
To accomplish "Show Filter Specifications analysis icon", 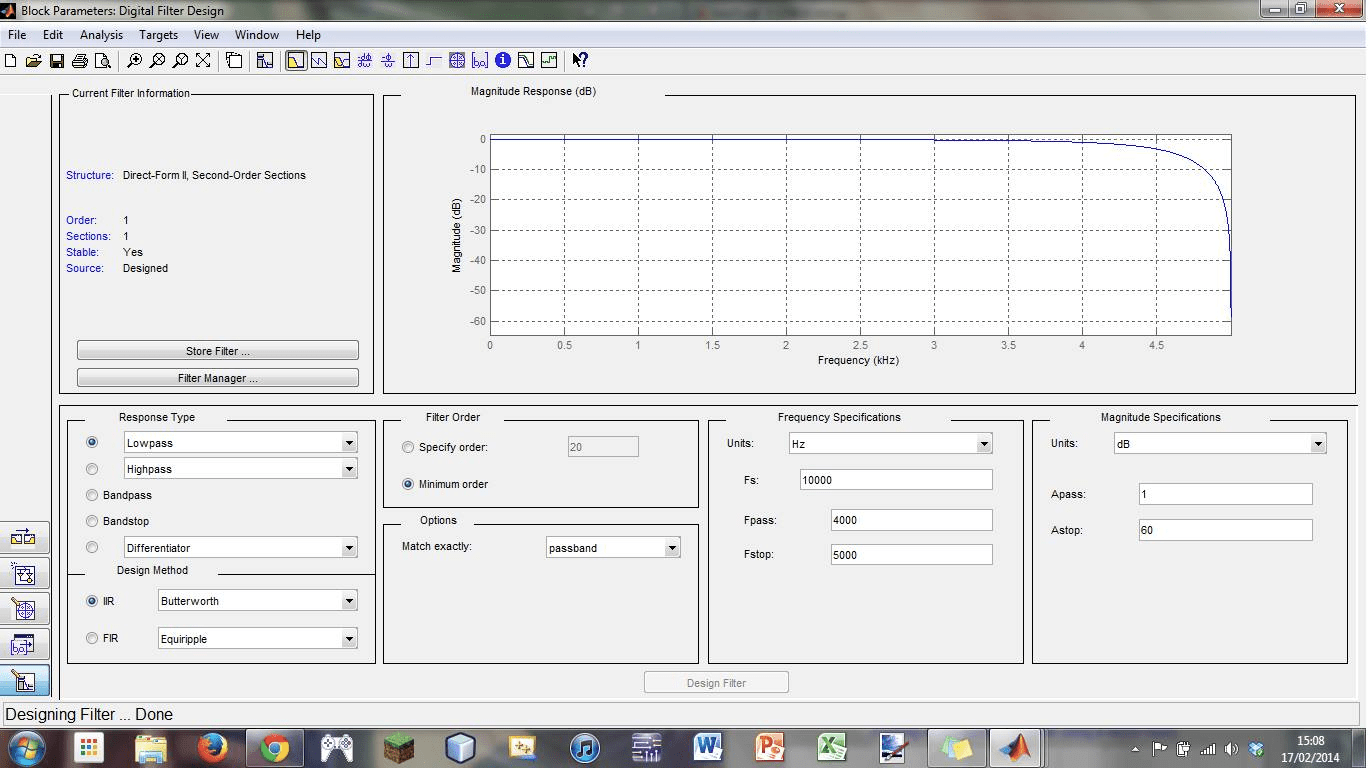I will (x=265, y=60).
